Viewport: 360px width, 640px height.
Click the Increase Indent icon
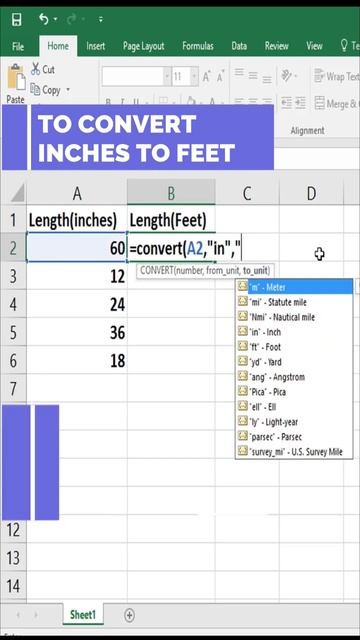click(x=301, y=102)
